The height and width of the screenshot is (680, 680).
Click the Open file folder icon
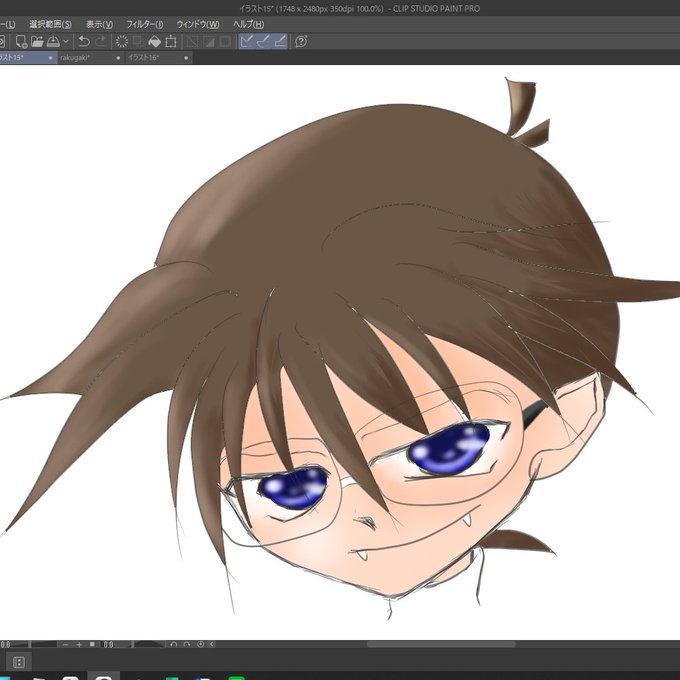click(37, 42)
